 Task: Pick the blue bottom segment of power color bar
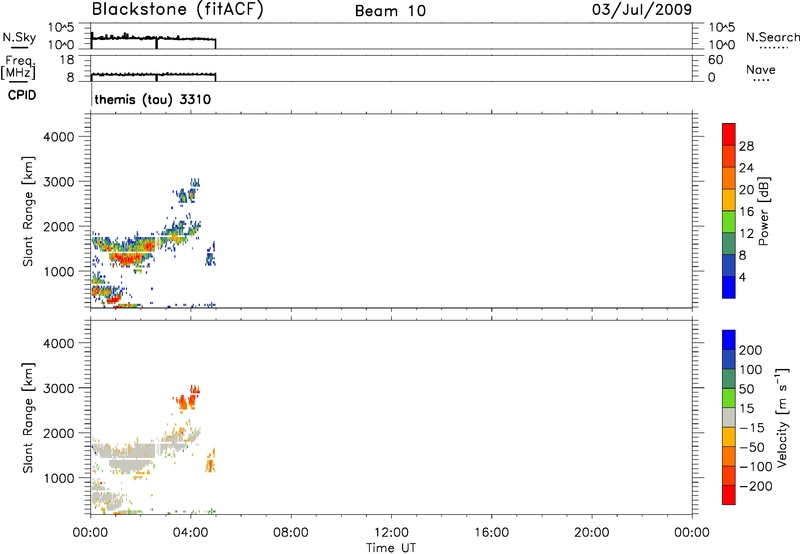click(x=729, y=287)
